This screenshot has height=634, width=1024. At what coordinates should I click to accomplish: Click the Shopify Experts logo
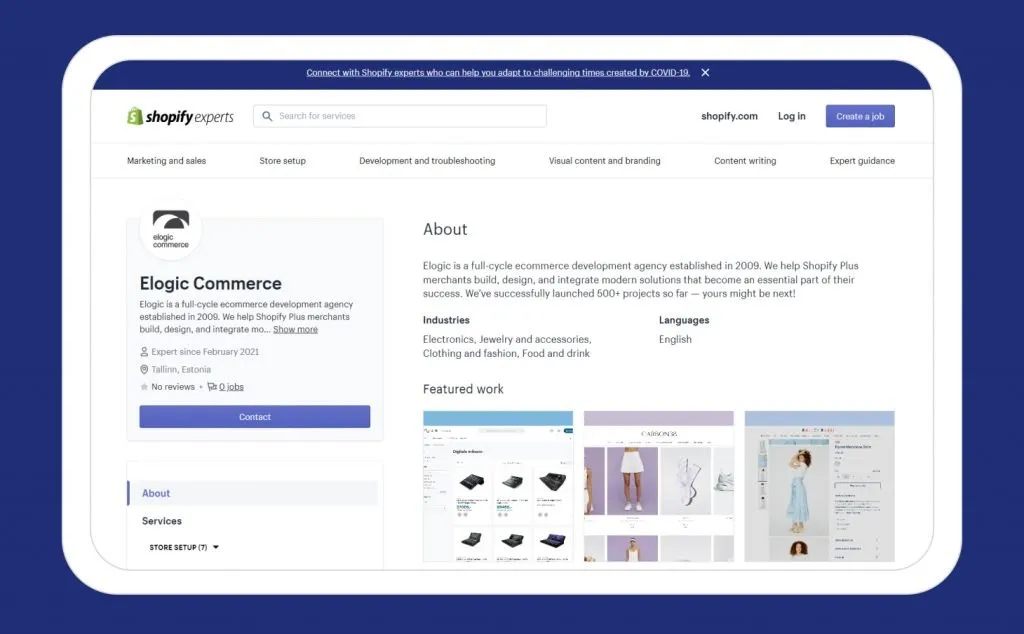point(179,116)
